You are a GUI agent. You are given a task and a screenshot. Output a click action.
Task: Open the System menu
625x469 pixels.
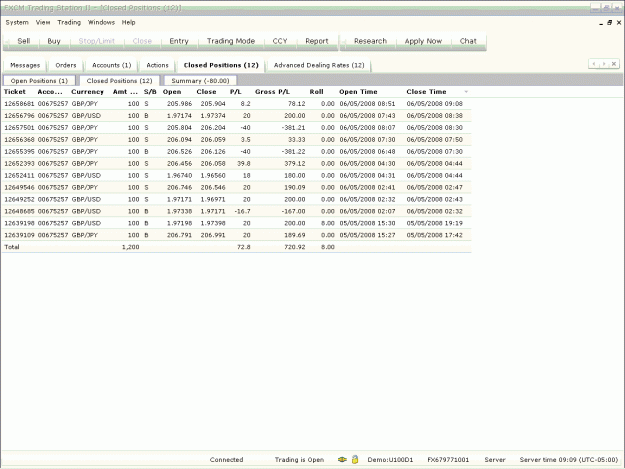pos(17,22)
